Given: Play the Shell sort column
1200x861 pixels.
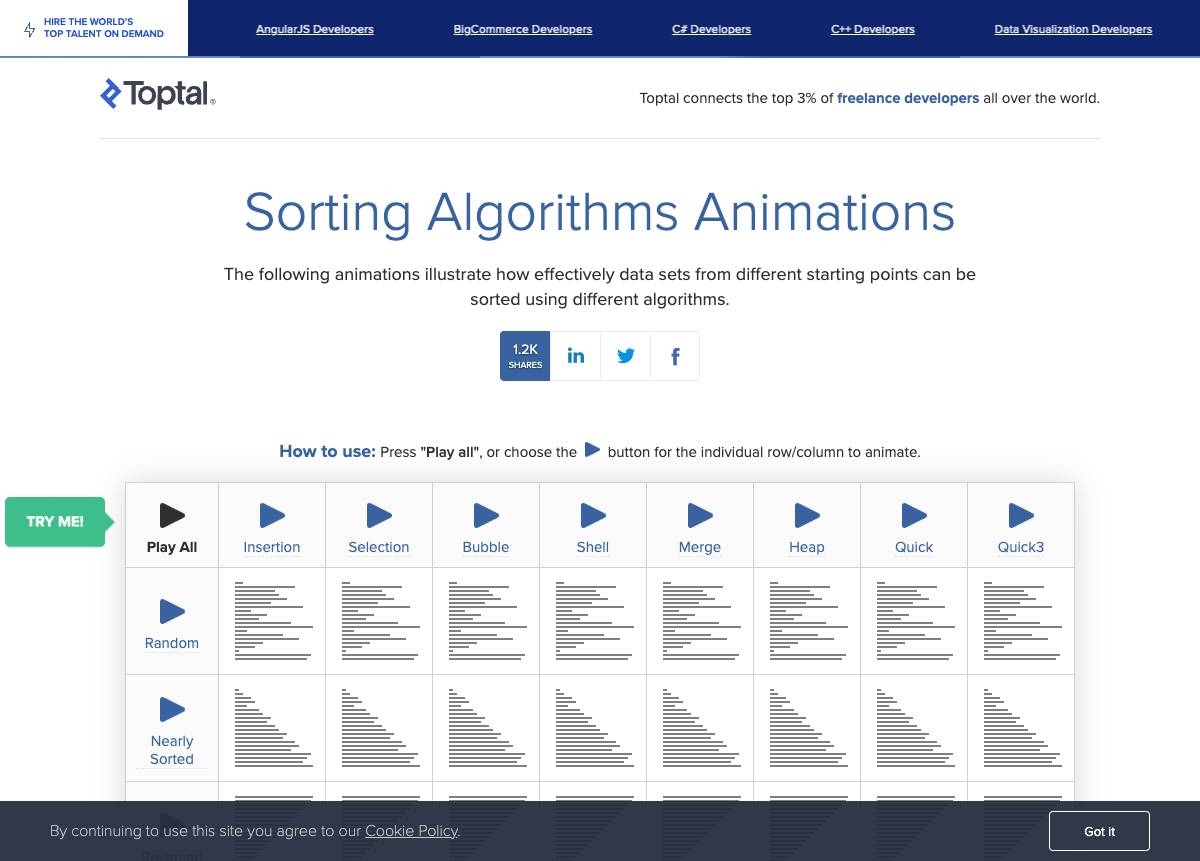Looking at the screenshot, I should (x=593, y=517).
